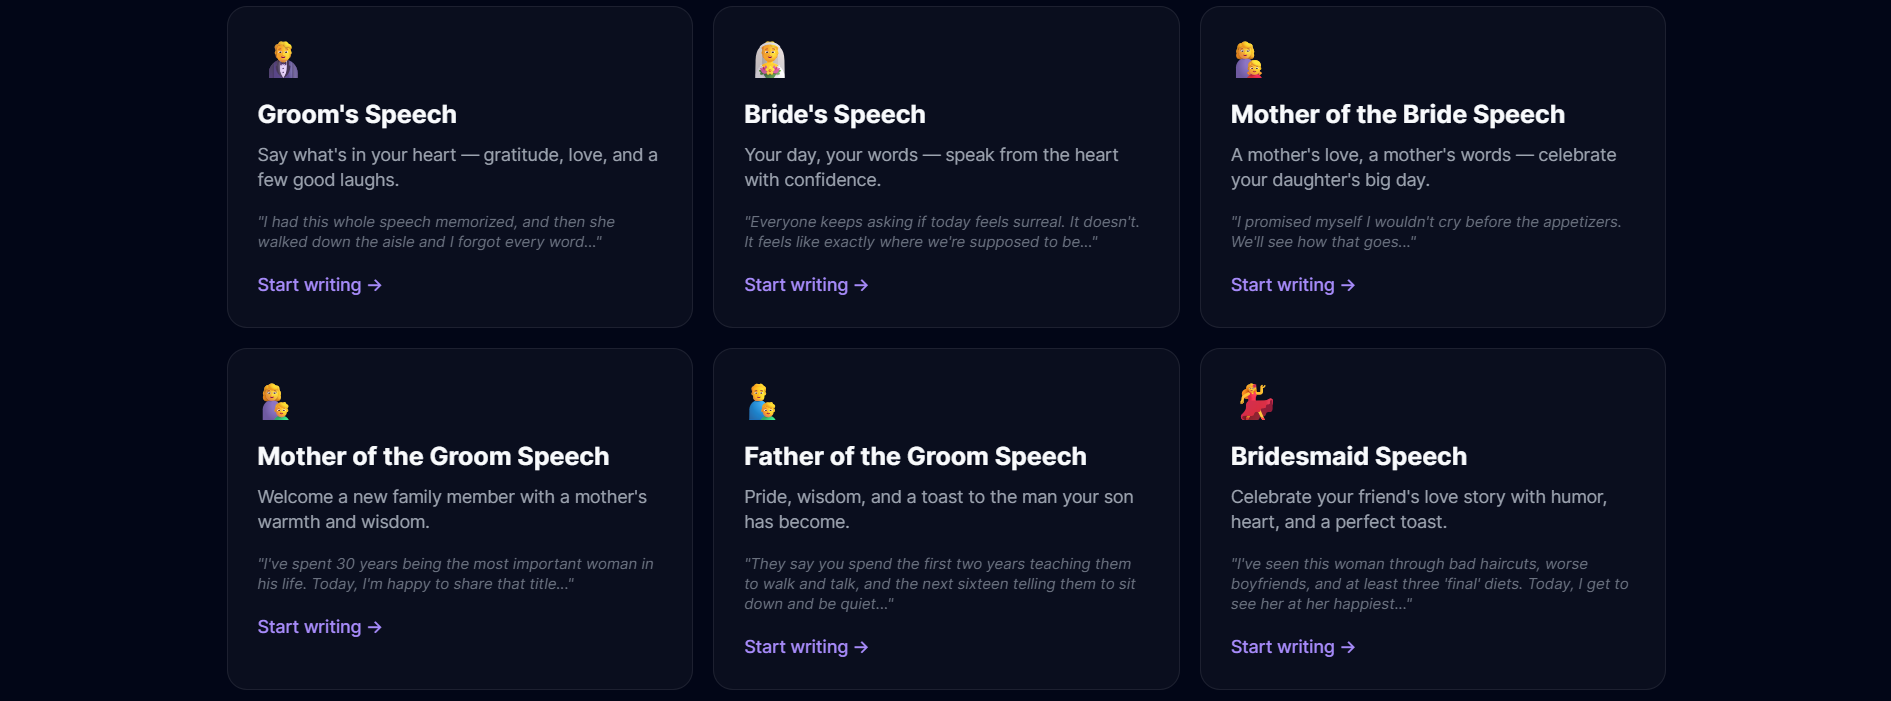Click the arrow beside Groom's Speech Start writing
This screenshot has width=1891, height=701.
pyautogui.click(x=375, y=285)
